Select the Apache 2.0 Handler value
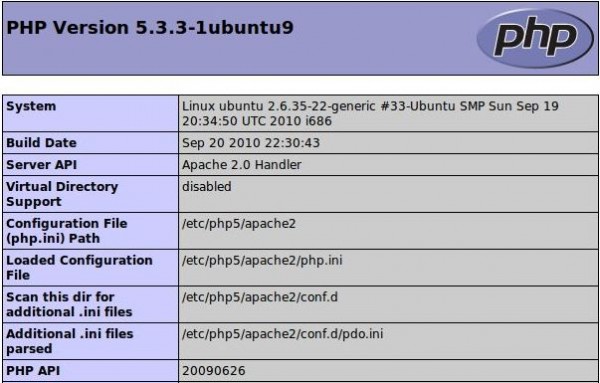Viewport: 600px width, 383px height. click(241, 165)
